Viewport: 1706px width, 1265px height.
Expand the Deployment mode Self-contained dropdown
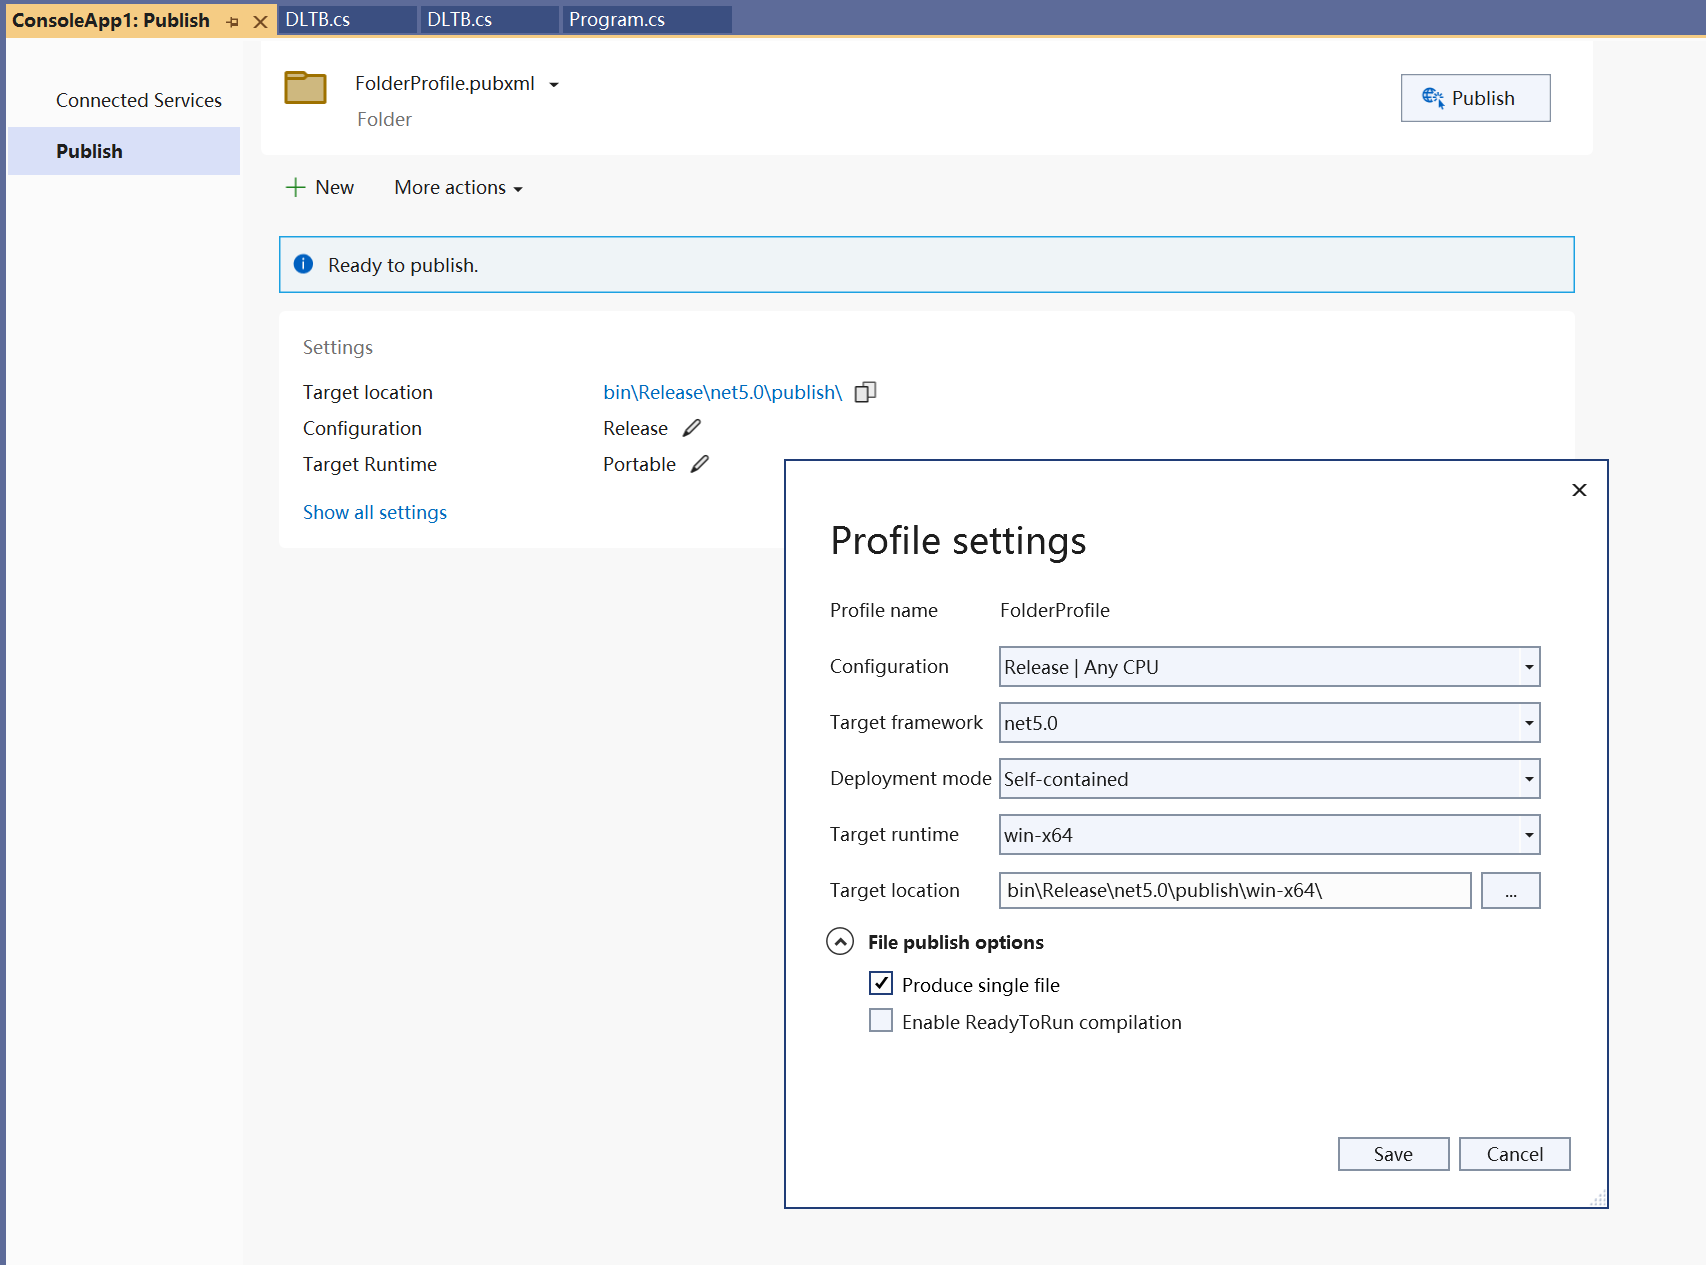pos(1268,779)
